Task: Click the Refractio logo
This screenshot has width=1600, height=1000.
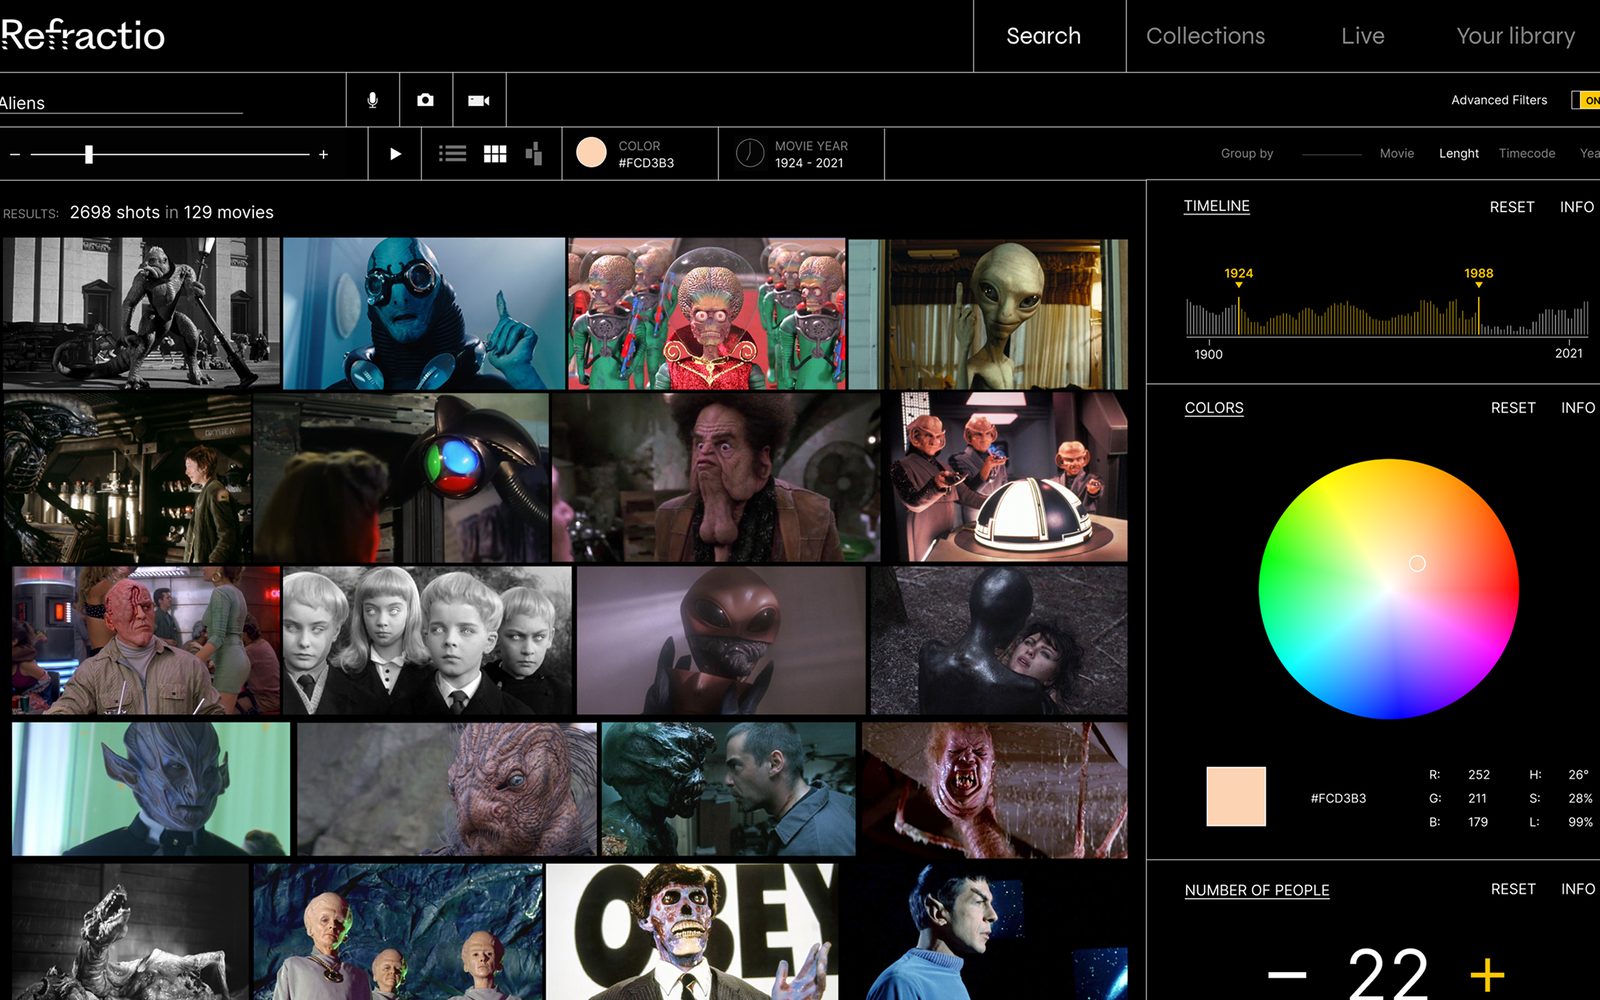Action: 82,35
